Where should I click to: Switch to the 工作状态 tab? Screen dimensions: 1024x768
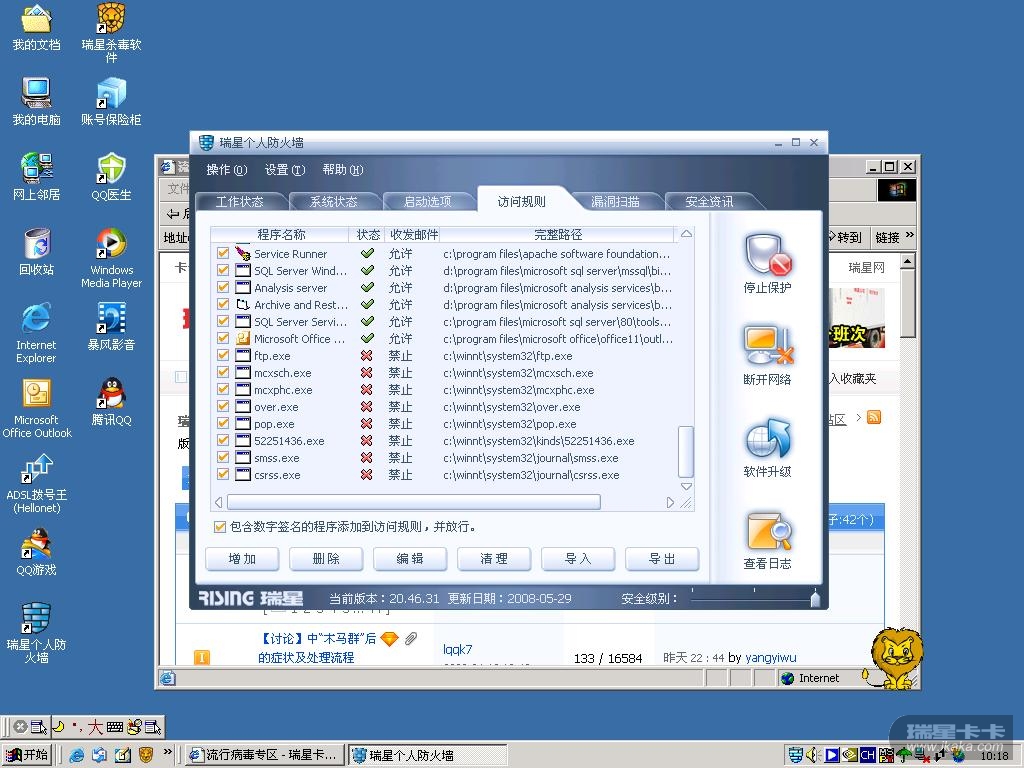pyautogui.click(x=240, y=202)
